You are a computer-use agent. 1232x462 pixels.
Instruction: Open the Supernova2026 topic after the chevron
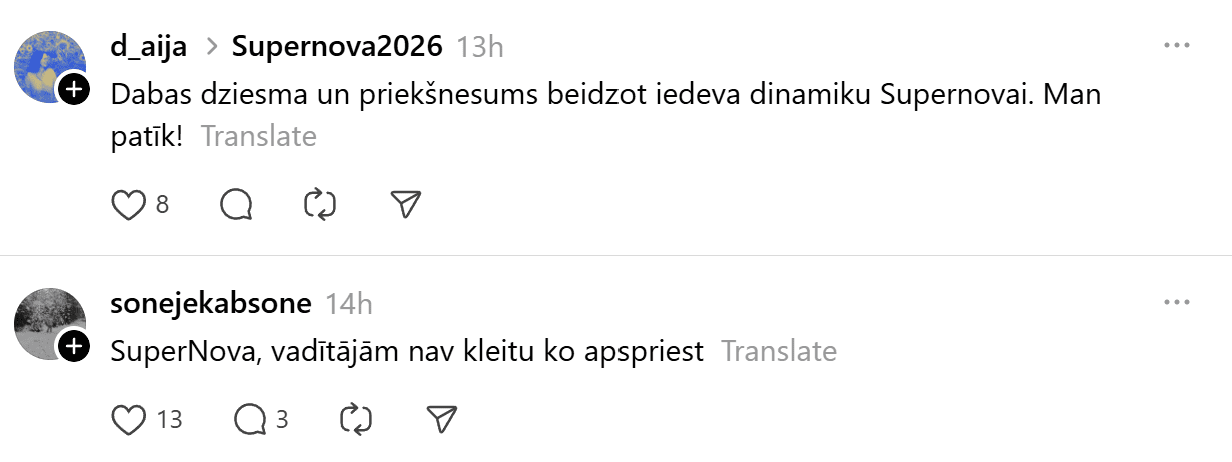(x=336, y=46)
